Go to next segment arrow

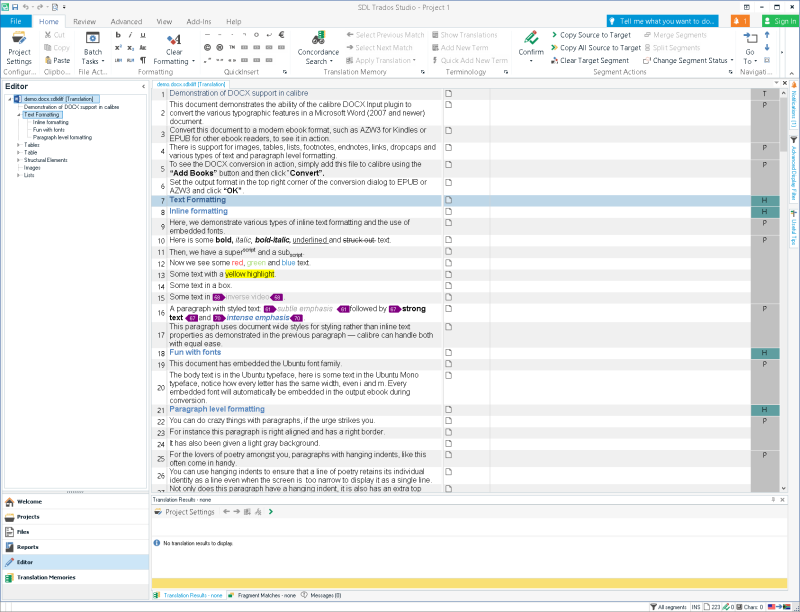(x=767, y=47)
